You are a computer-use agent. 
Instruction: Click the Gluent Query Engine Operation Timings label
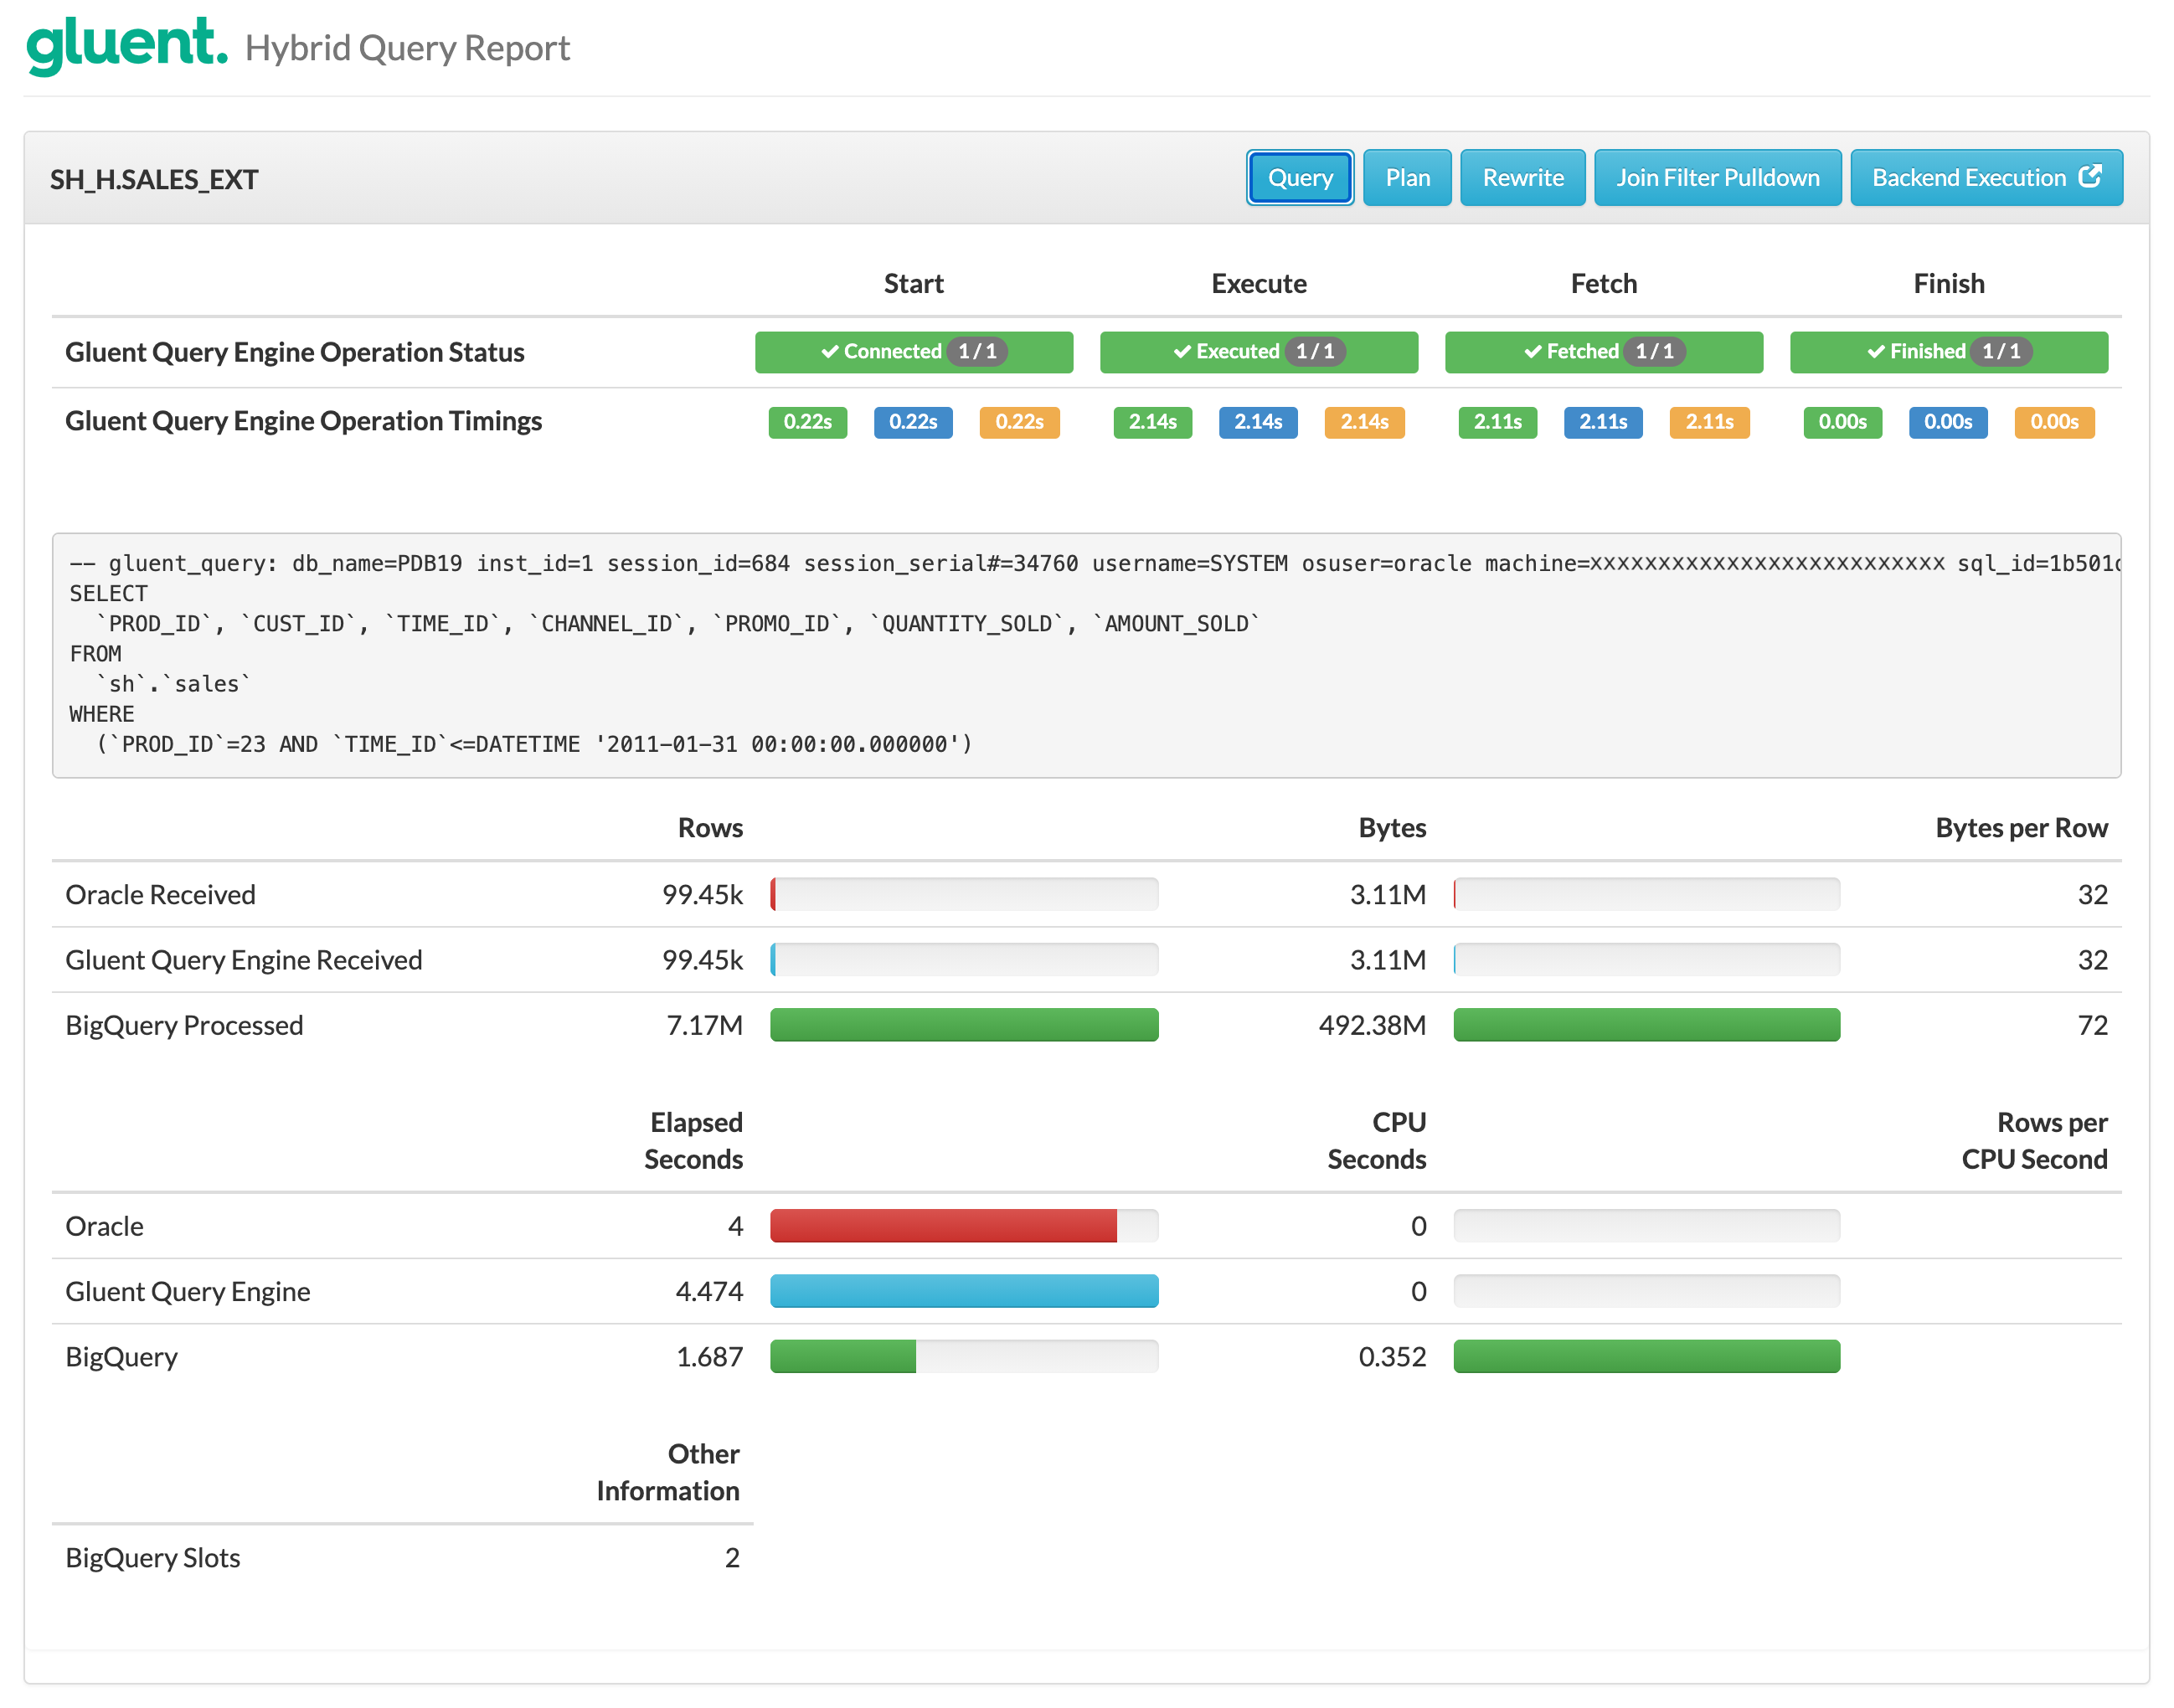click(x=304, y=421)
